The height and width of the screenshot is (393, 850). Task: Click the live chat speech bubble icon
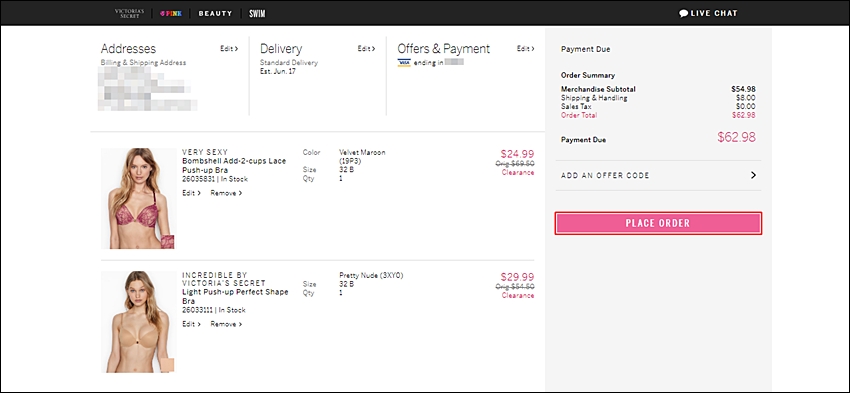tap(684, 14)
